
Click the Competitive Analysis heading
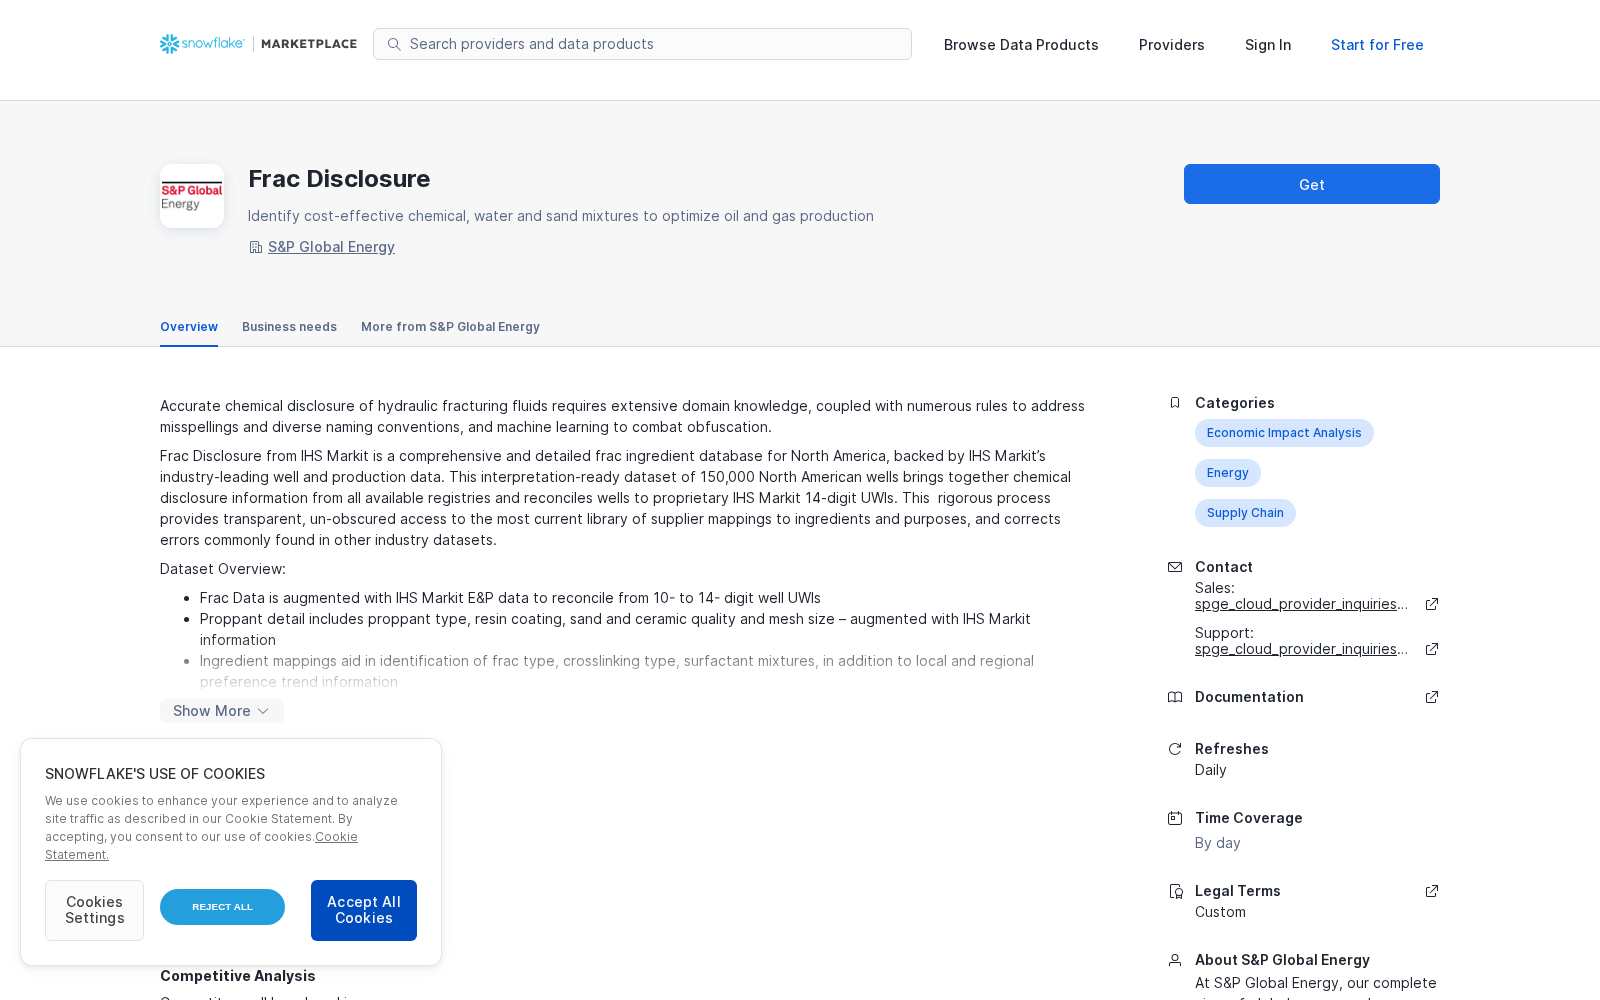238,976
